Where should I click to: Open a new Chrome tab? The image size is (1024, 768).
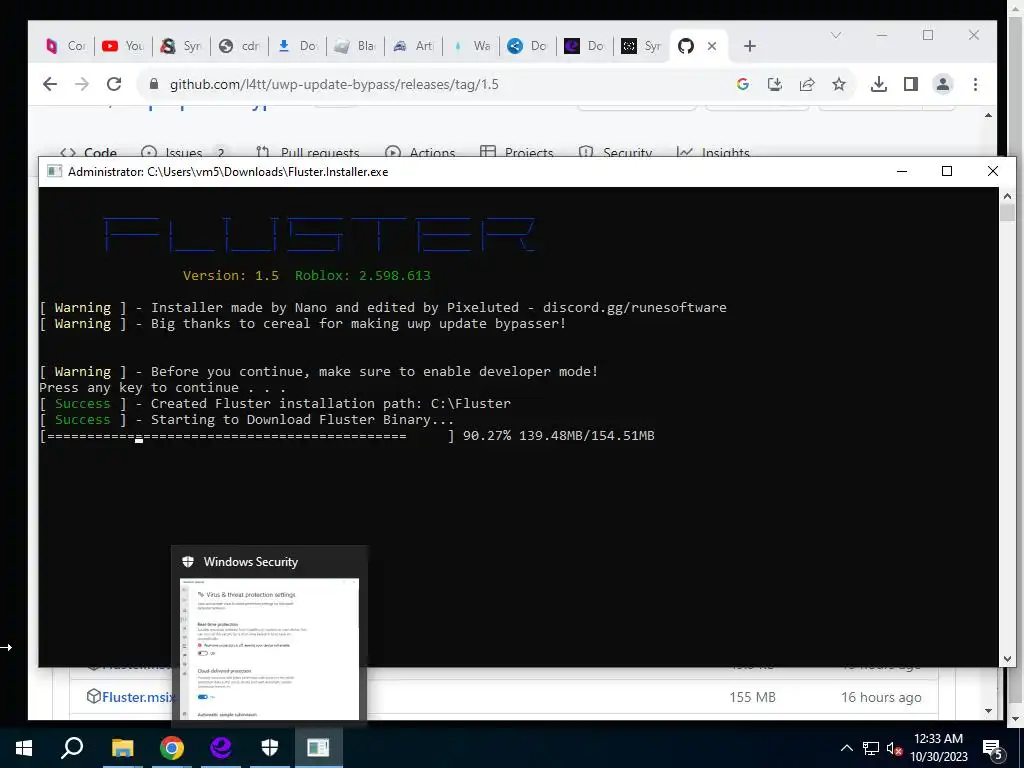tap(750, 46)
